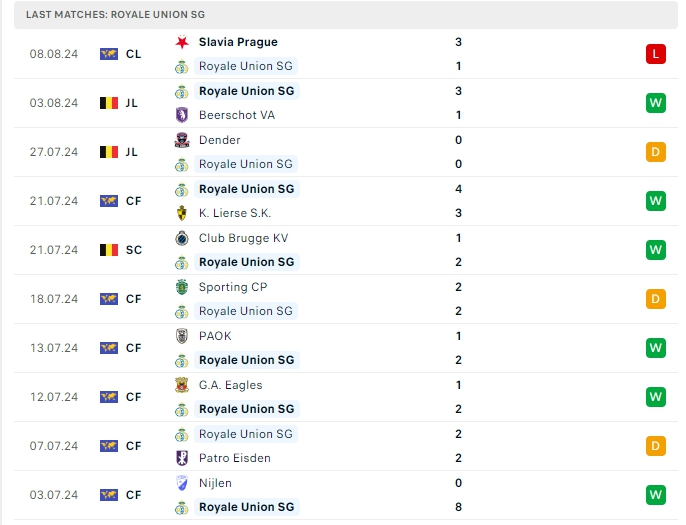Click the Belgian flag for 03.08.24 match
This screenshot has height=525, width=686.
click(109, 103)
